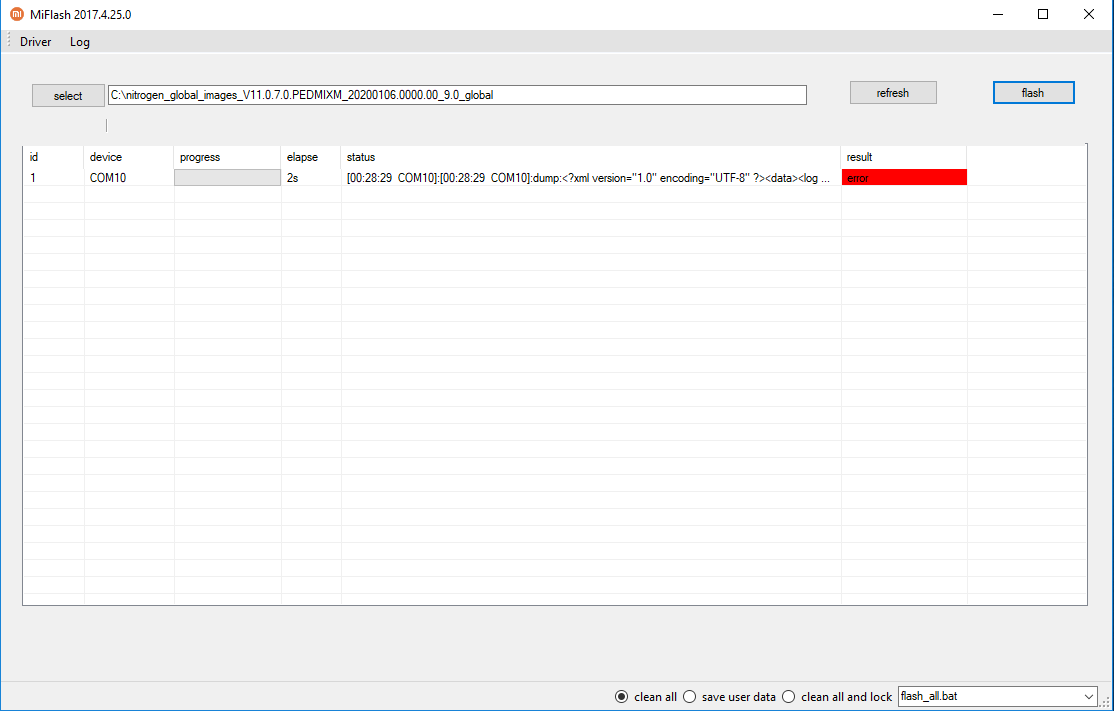Click the MiFlash logo icon in title bar
1114x711 pixels.
(x=16, y=14)
